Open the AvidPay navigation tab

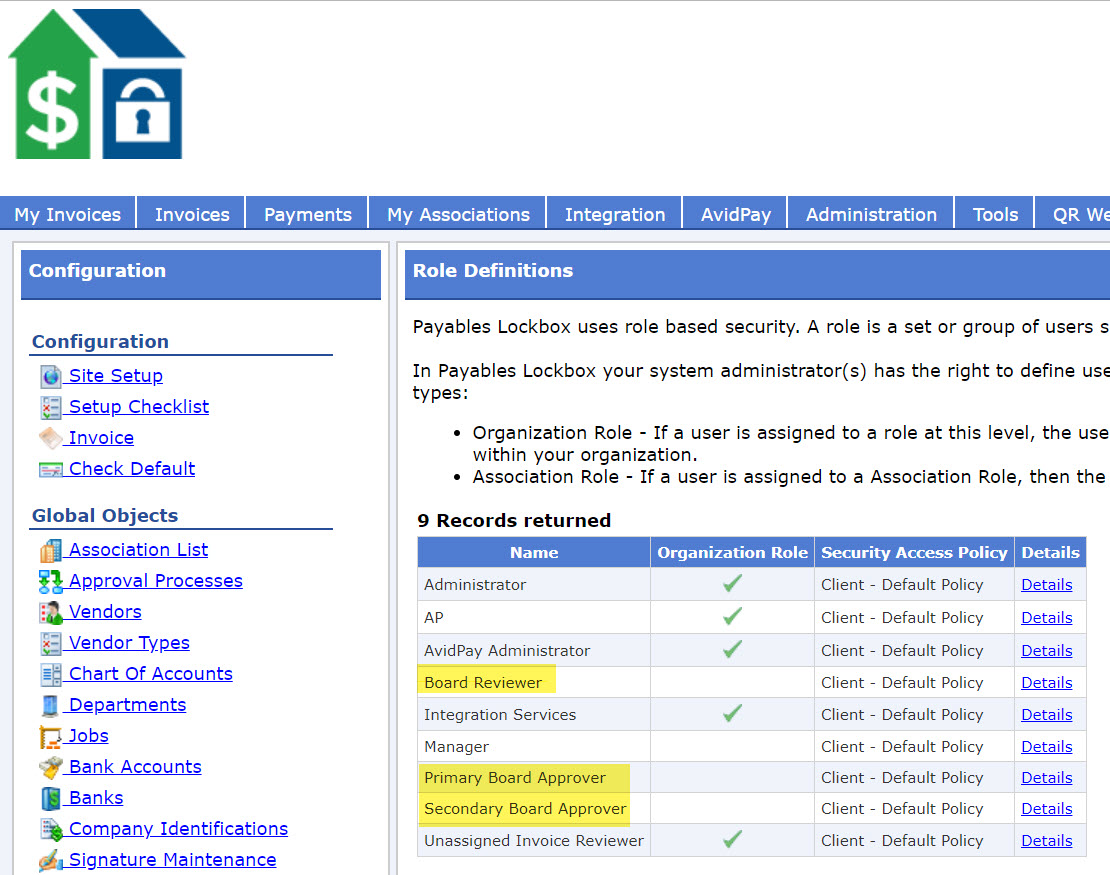735,214
